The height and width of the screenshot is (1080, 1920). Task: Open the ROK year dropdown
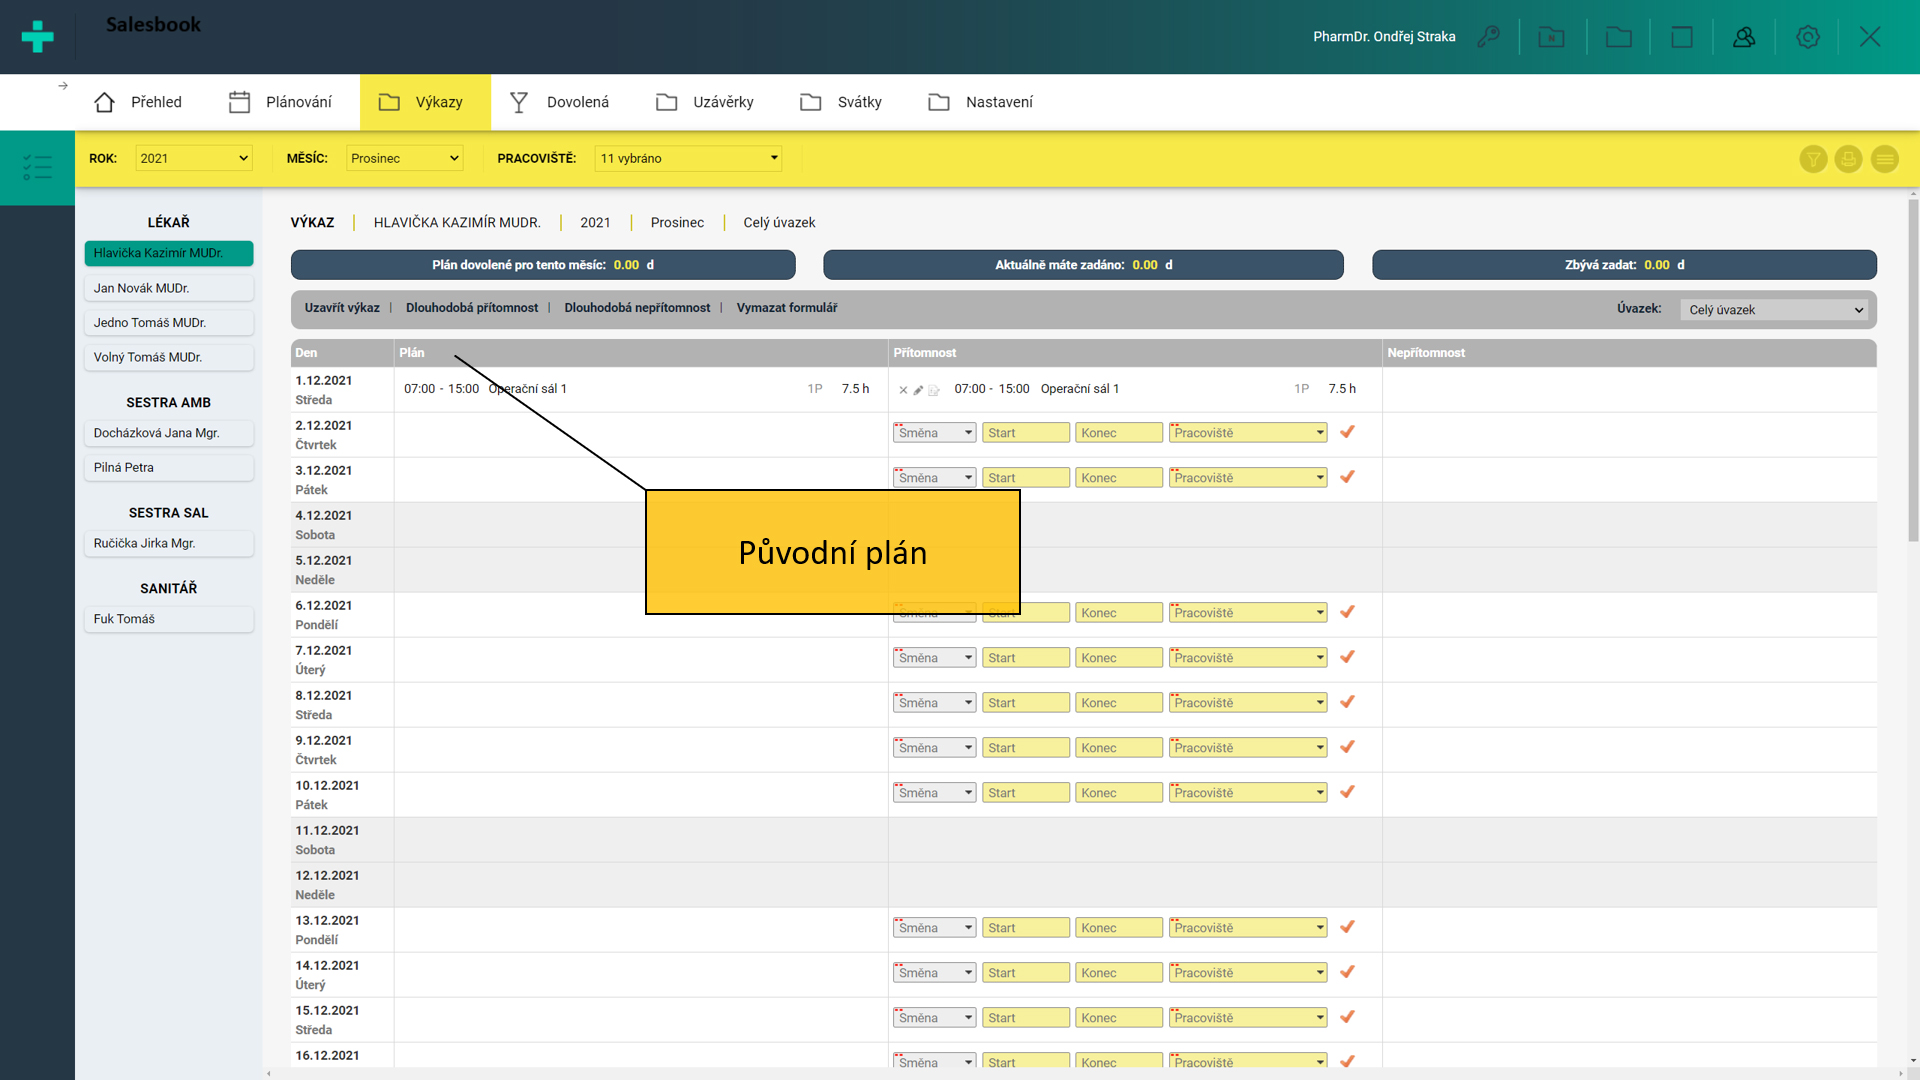pyautogui.click(x=193, y=158)
